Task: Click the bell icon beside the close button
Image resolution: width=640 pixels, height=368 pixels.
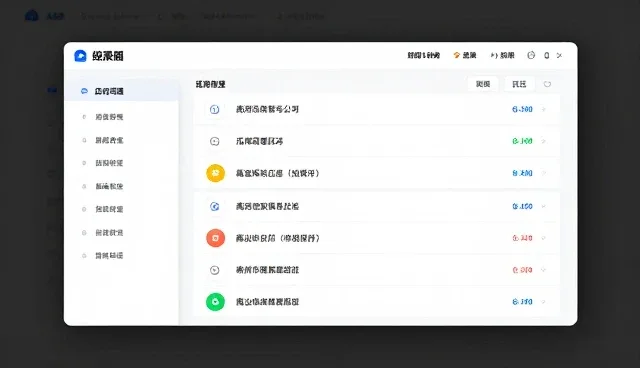Action: coord(547,55)
